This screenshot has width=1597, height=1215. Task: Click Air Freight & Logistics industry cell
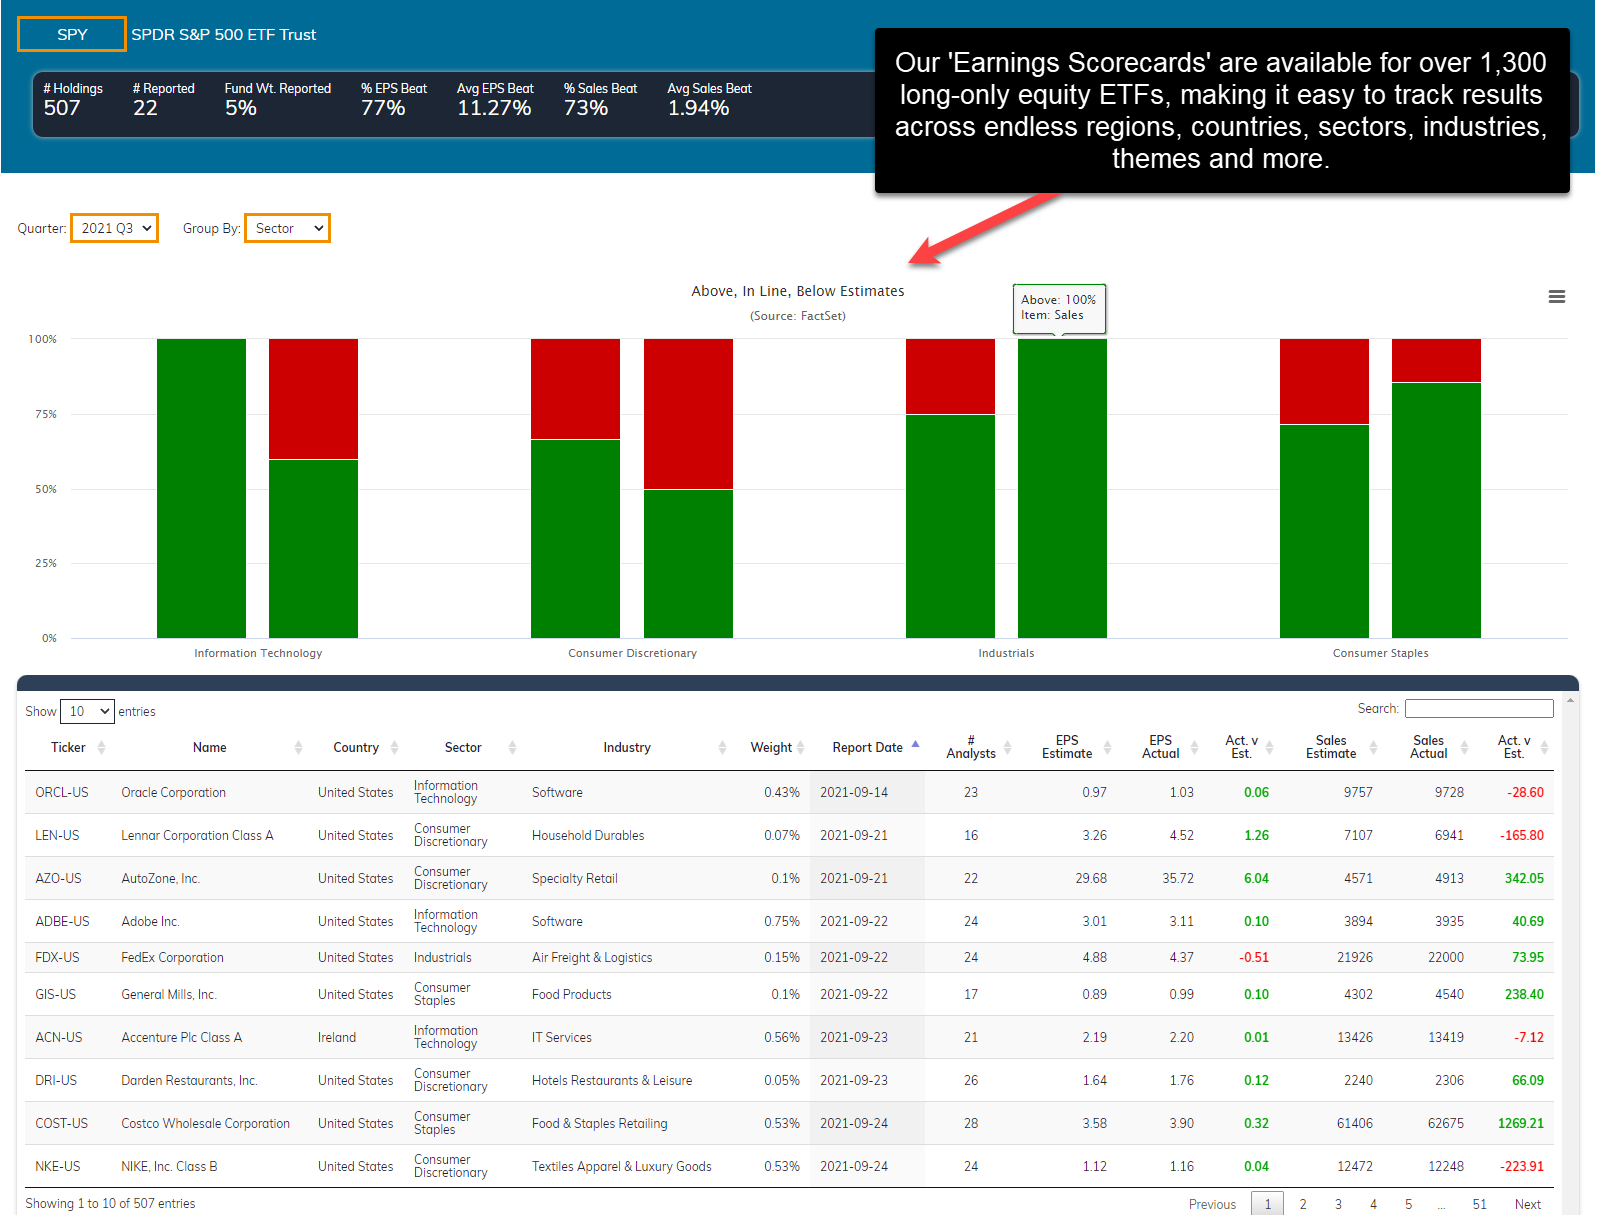coord(592,957)
